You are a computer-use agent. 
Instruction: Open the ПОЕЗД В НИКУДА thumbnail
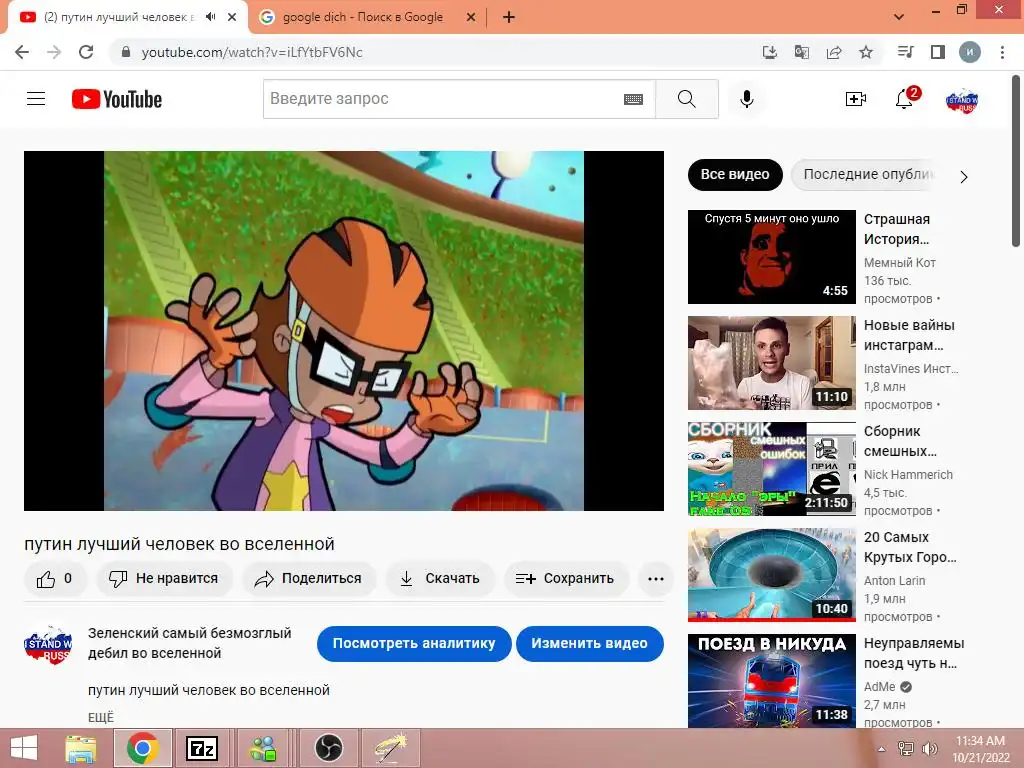(771, 680)
